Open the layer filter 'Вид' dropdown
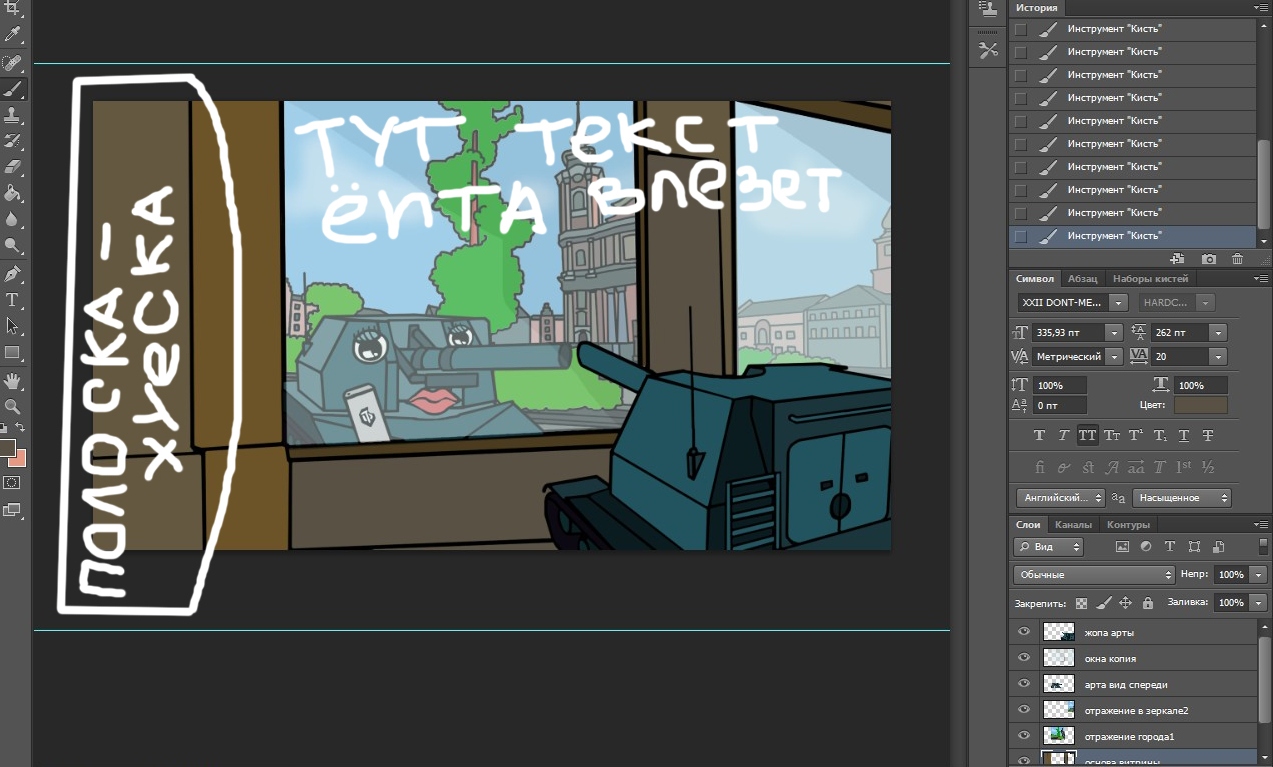 pos(1048,547)
